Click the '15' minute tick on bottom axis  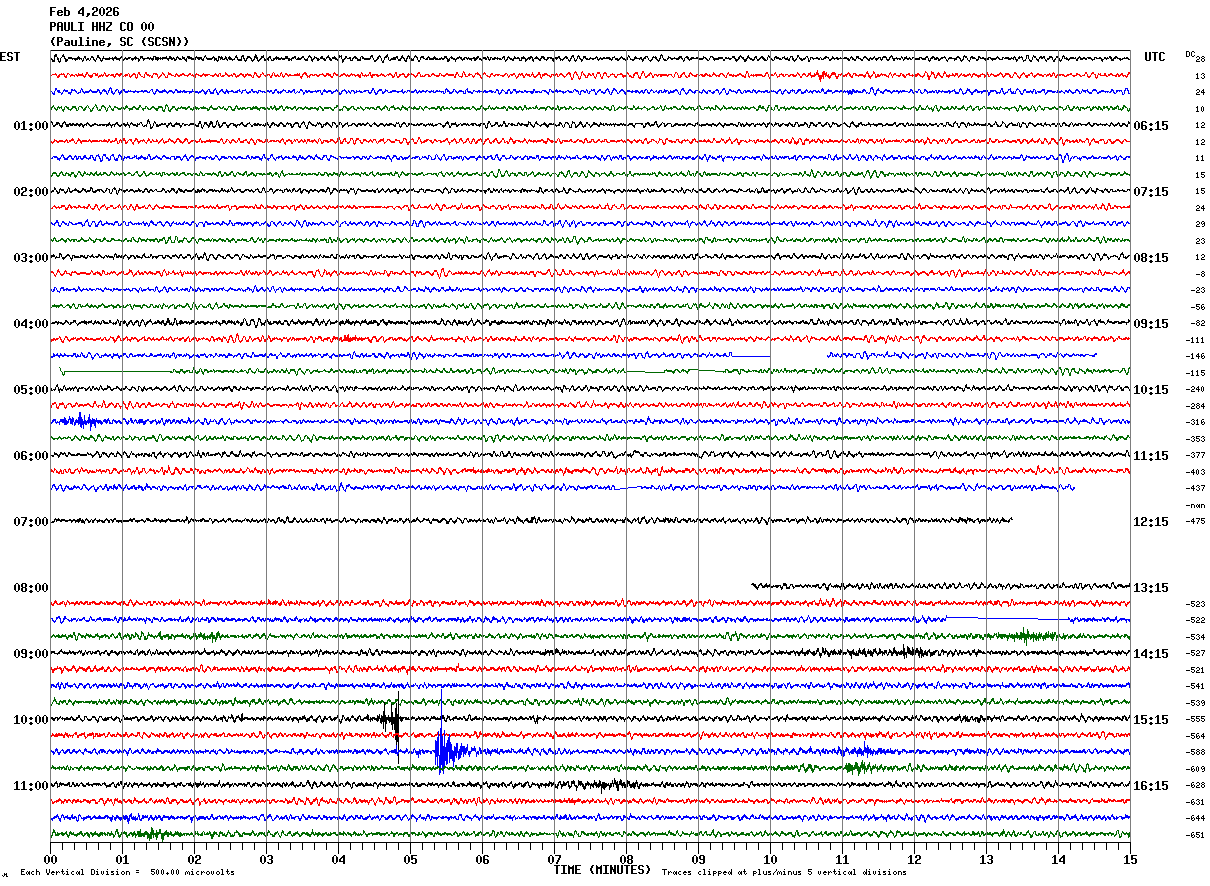coord(1130,859)
